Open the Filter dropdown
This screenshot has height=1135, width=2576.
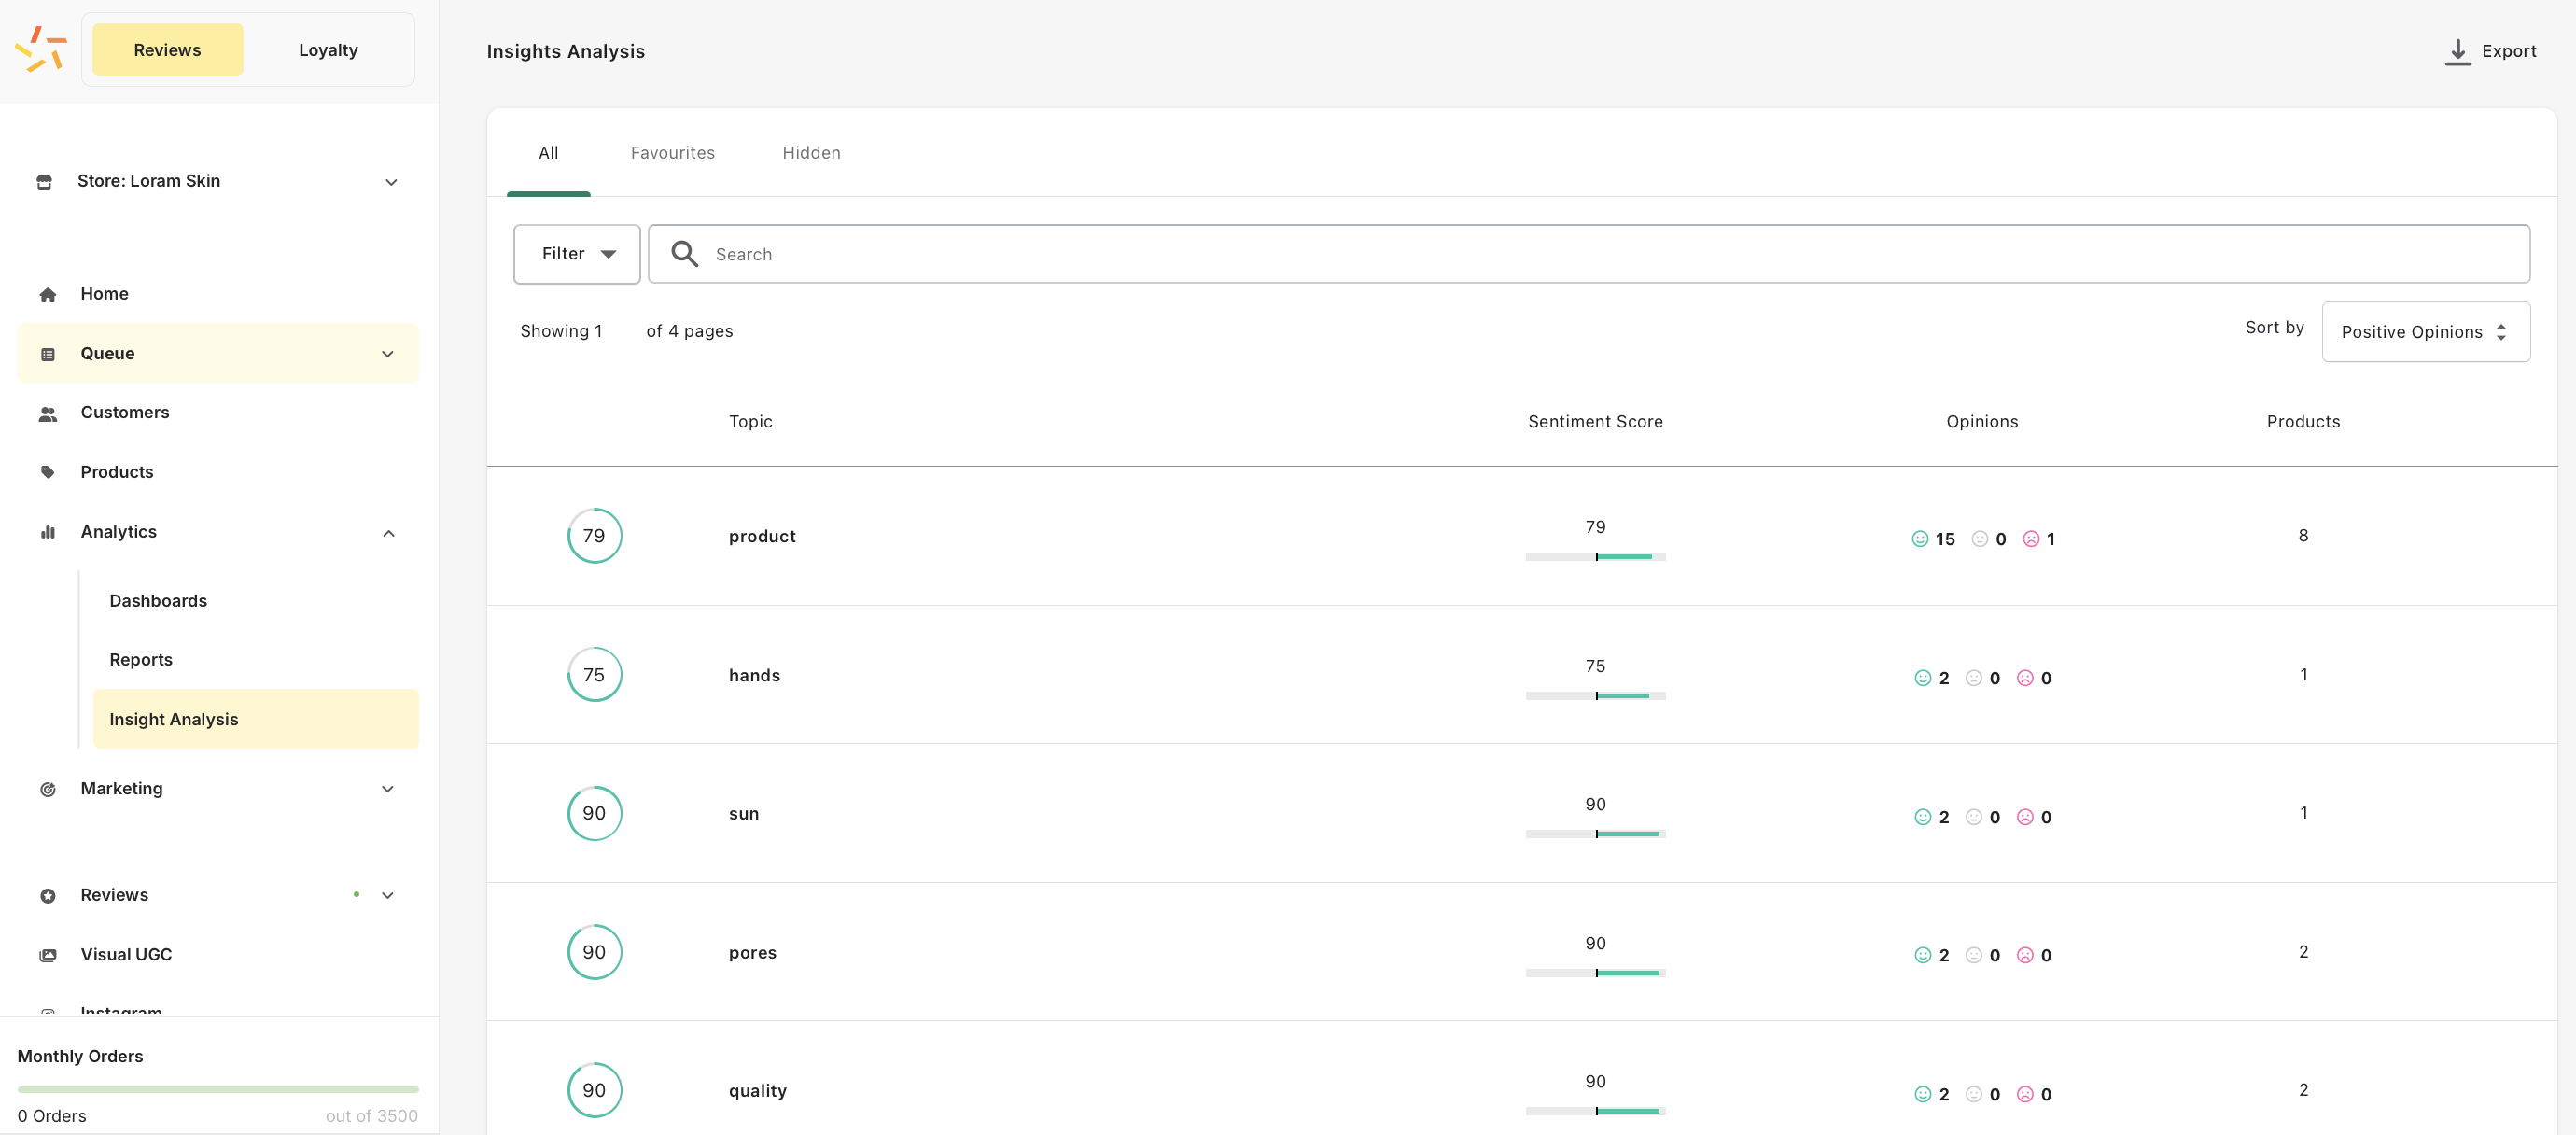577,254
